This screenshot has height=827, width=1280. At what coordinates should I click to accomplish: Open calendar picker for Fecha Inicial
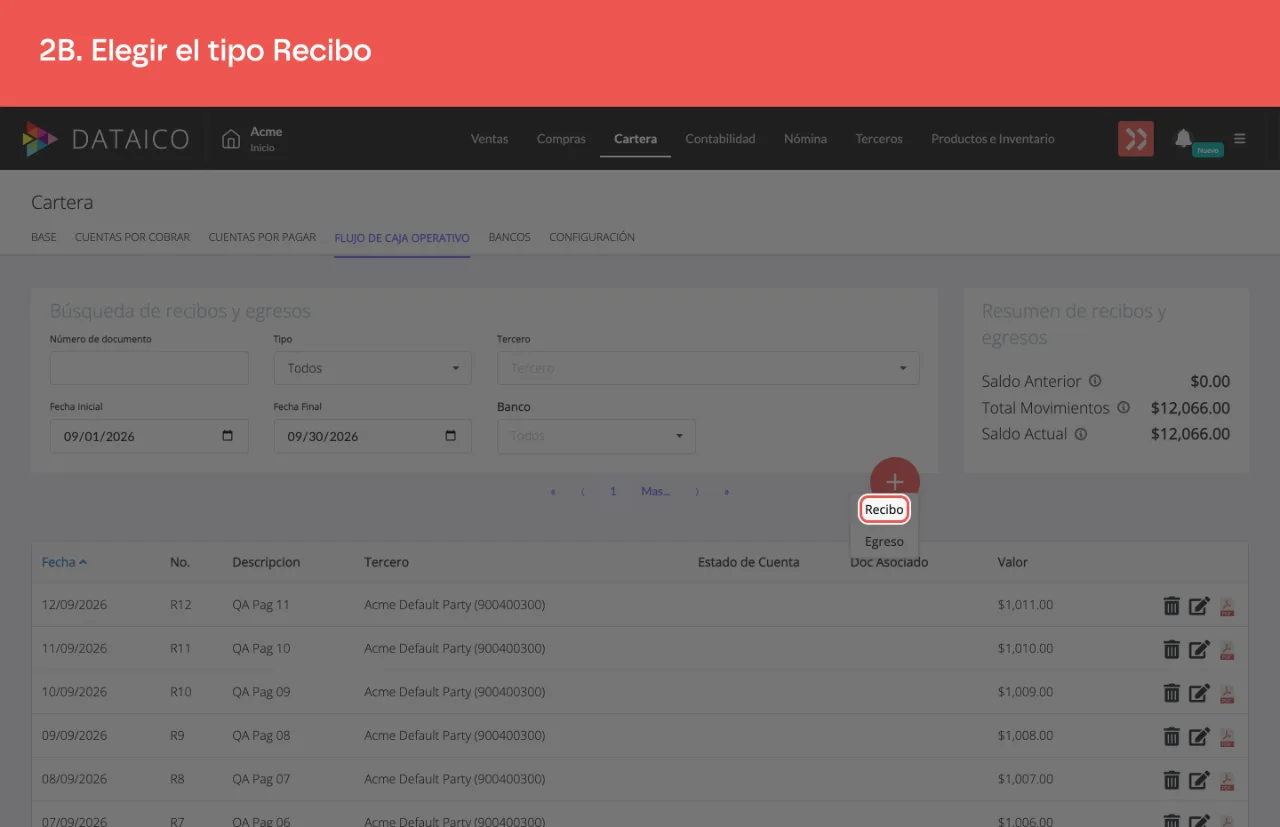[228, 436]
